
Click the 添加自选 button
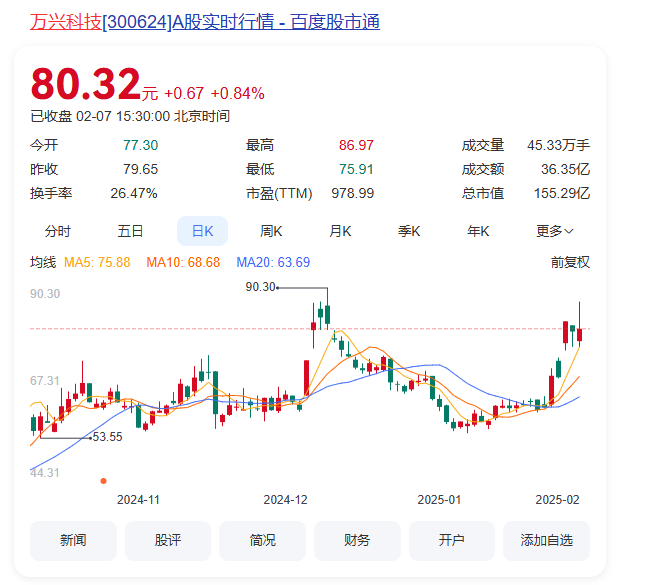(546, 541)
